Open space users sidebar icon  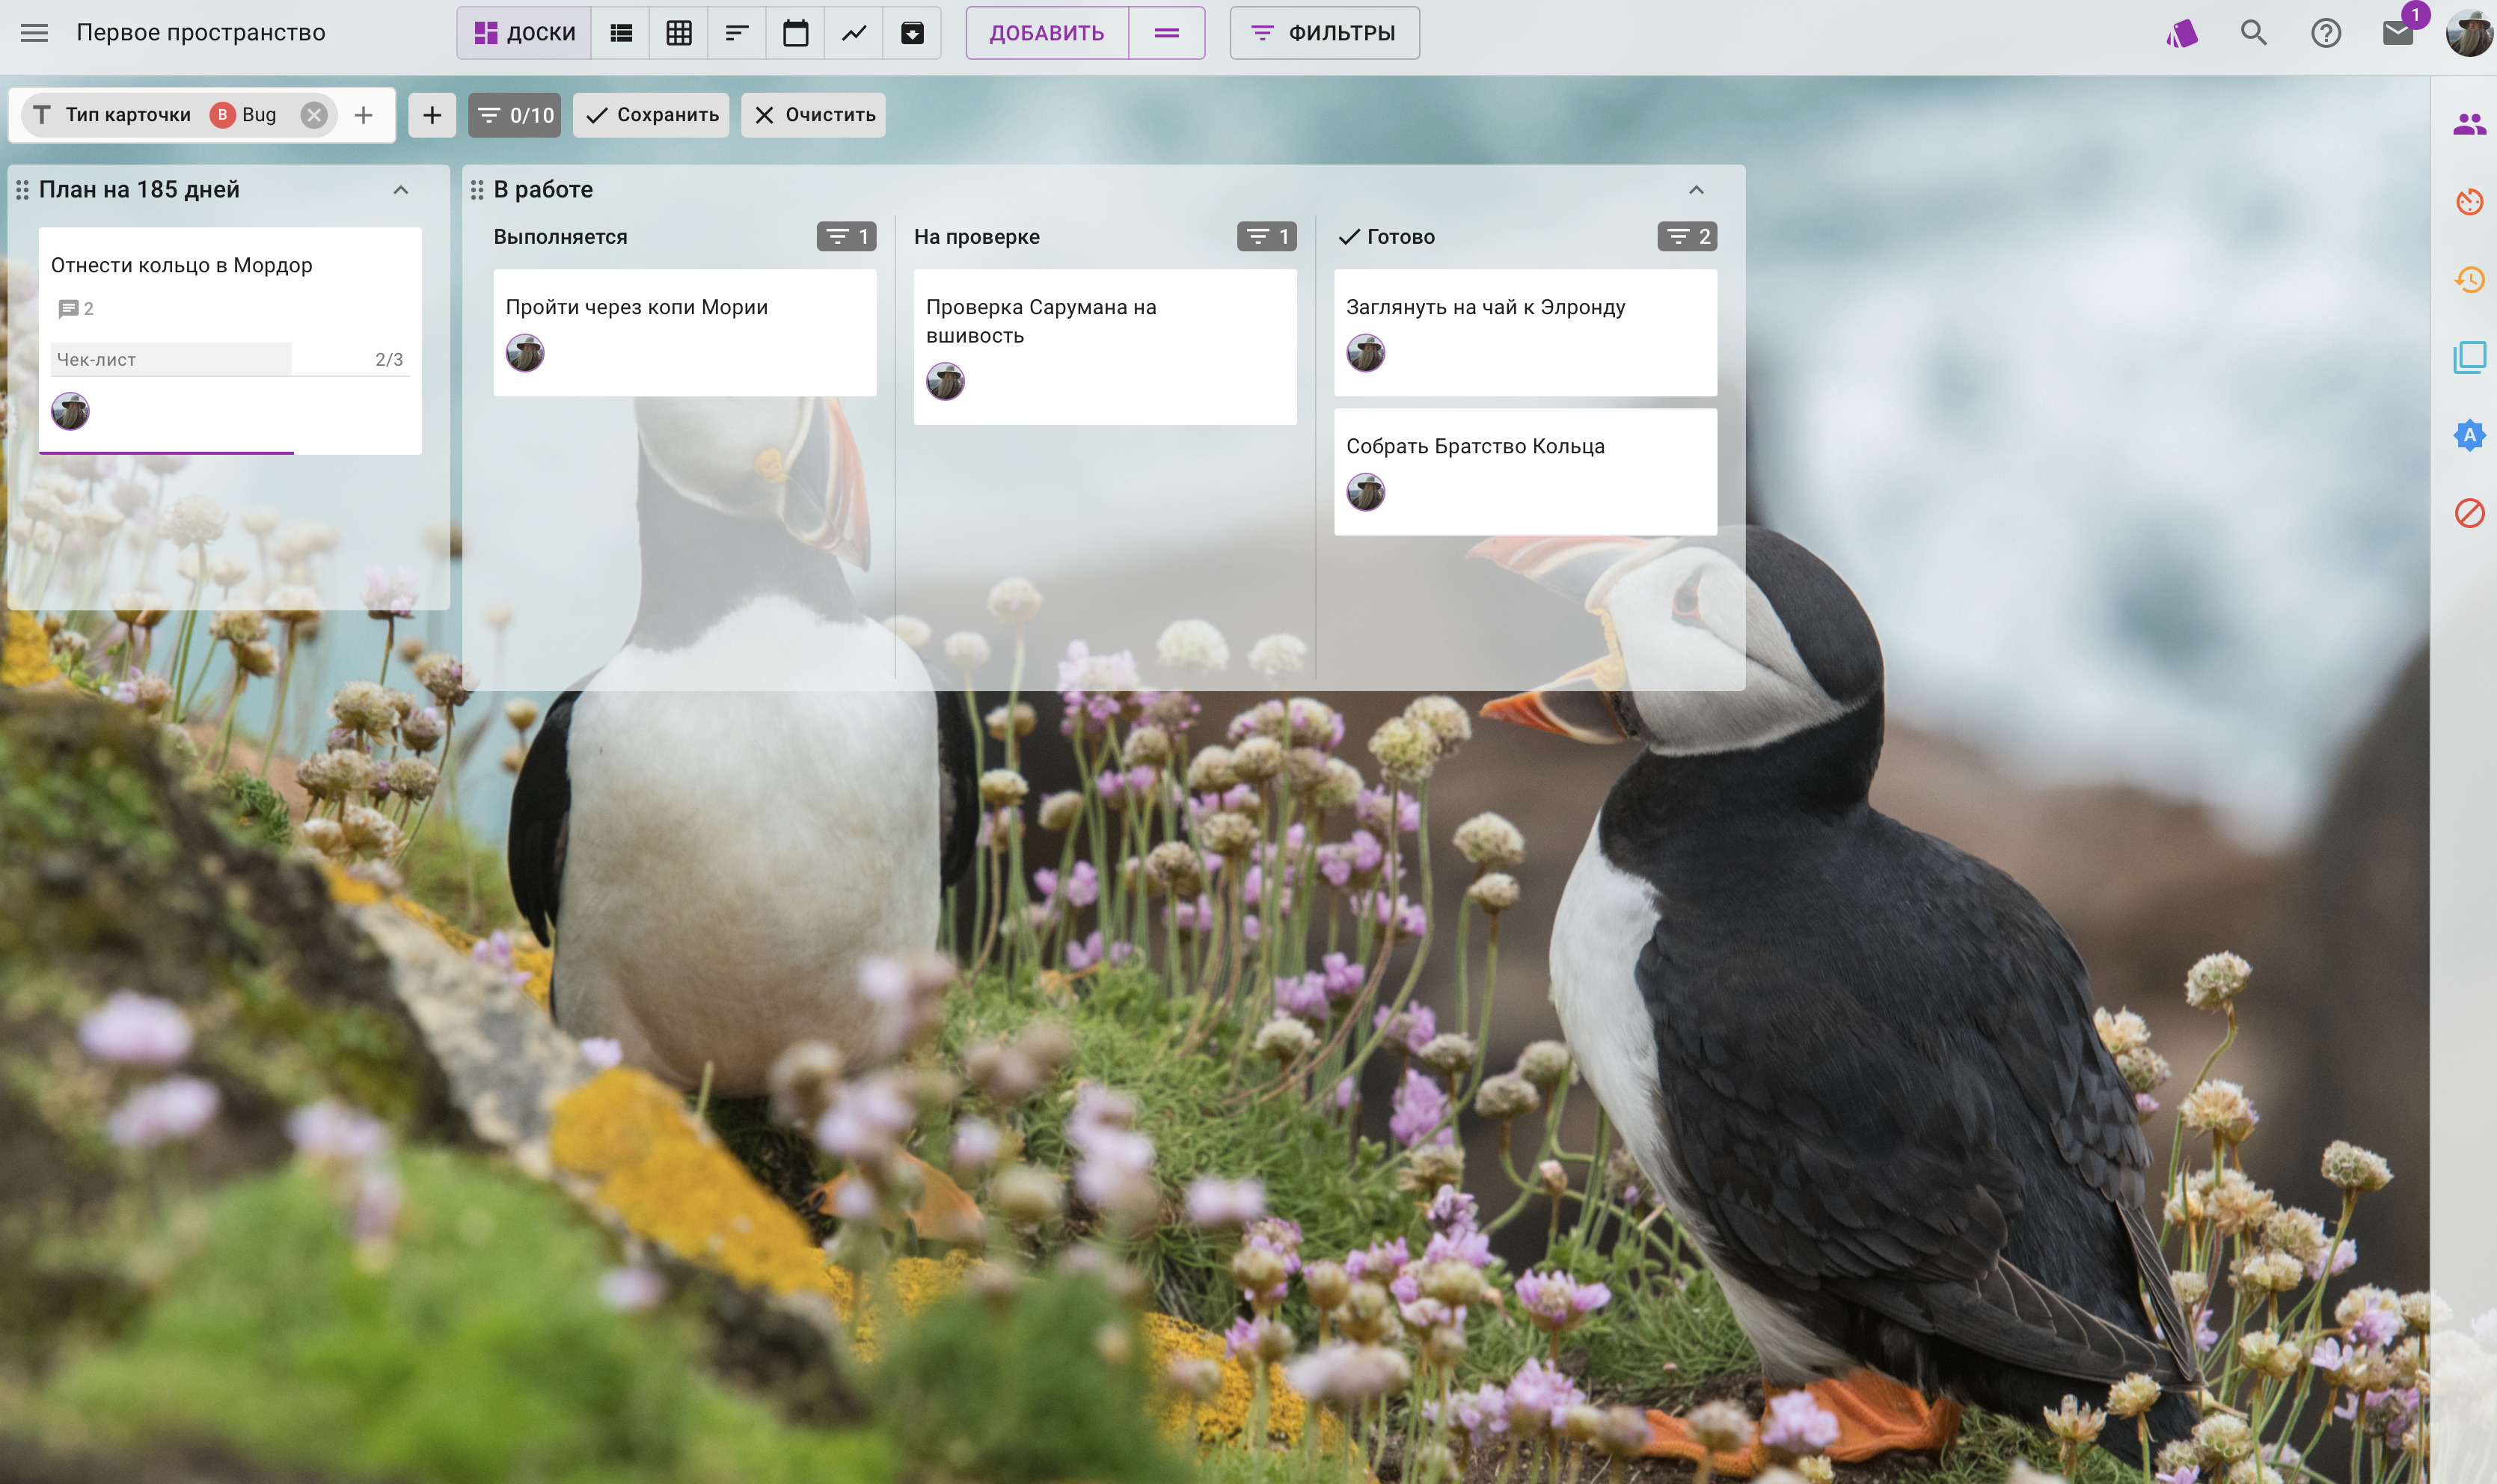[x=2469, y=124]
